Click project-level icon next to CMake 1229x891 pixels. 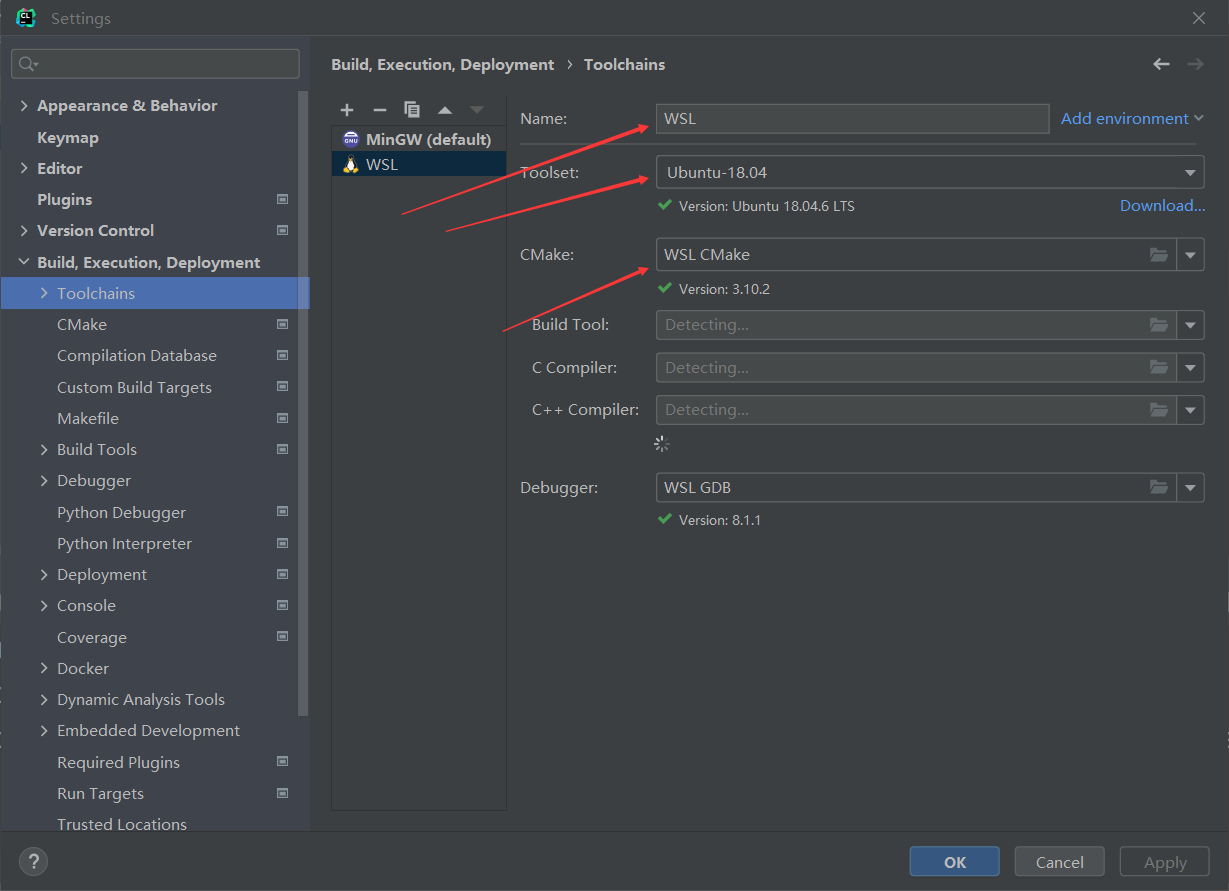(x=282, y=325)
